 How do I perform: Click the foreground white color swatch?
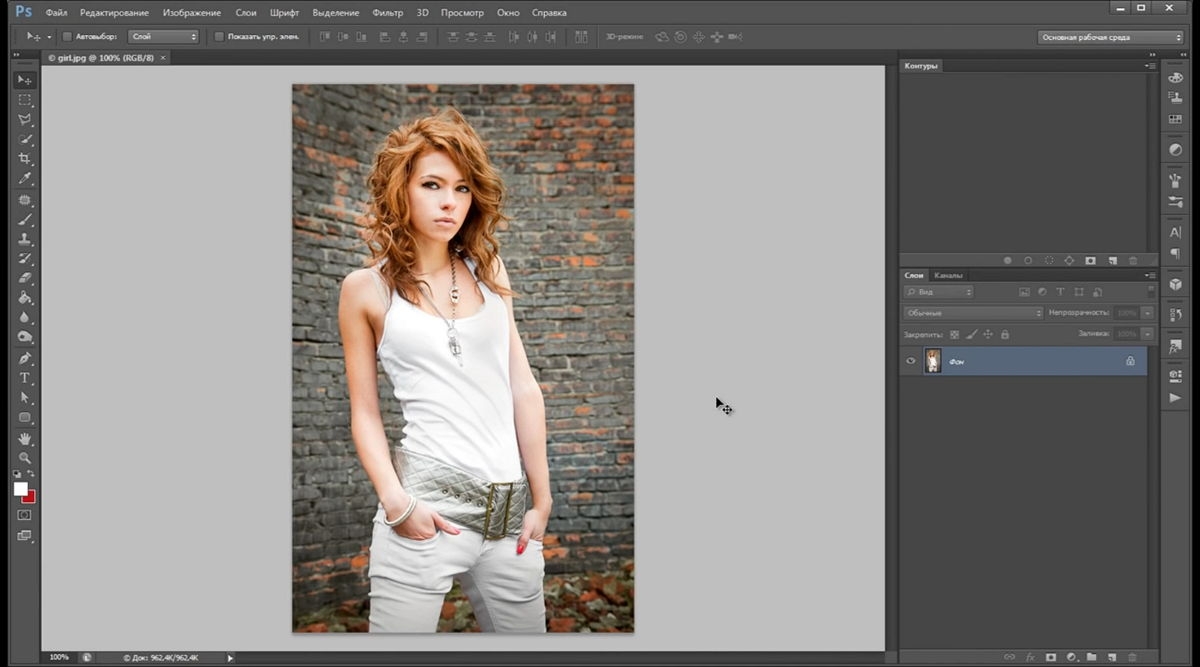coord(20,489)
